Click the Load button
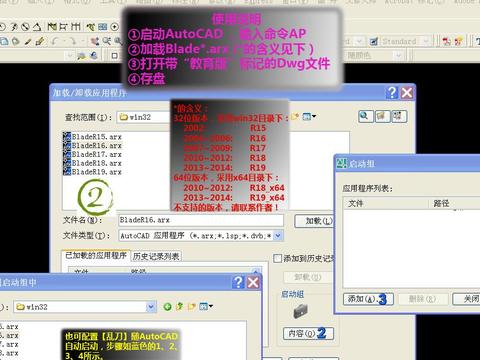This screenshot has width=480, height=360. (x=315, y=221)
